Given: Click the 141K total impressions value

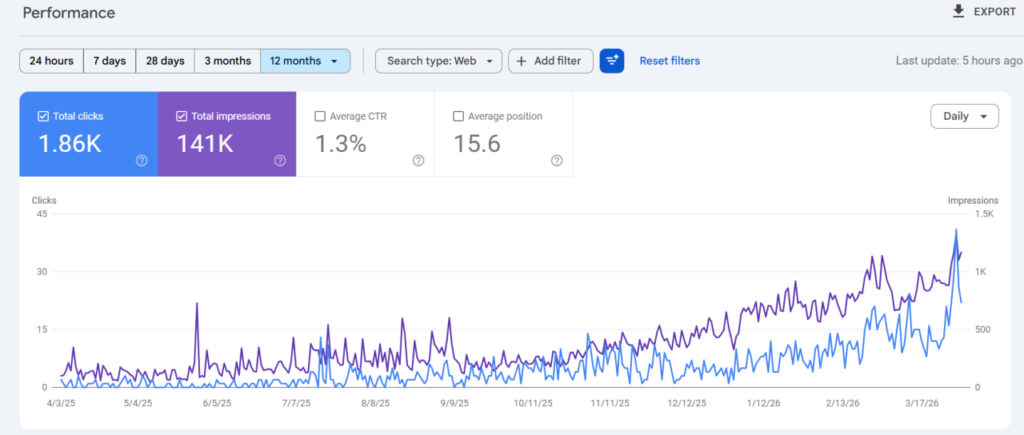Looking at the screenshot, I should pos(205,144).
